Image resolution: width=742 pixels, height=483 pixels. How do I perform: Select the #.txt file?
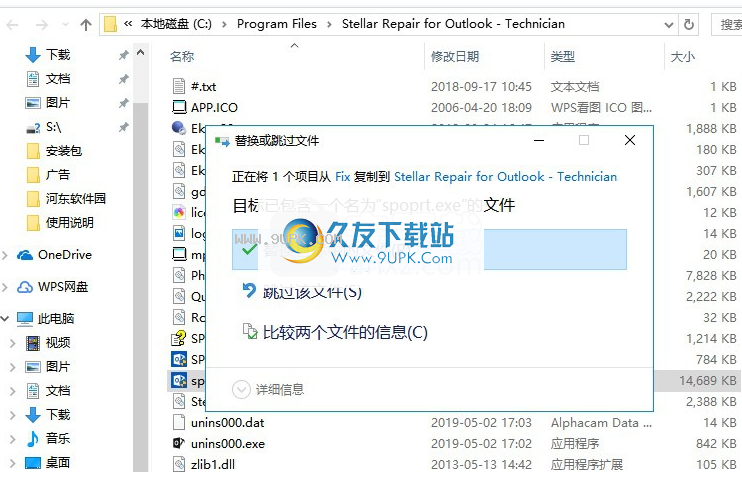click(x=203, y=87)
